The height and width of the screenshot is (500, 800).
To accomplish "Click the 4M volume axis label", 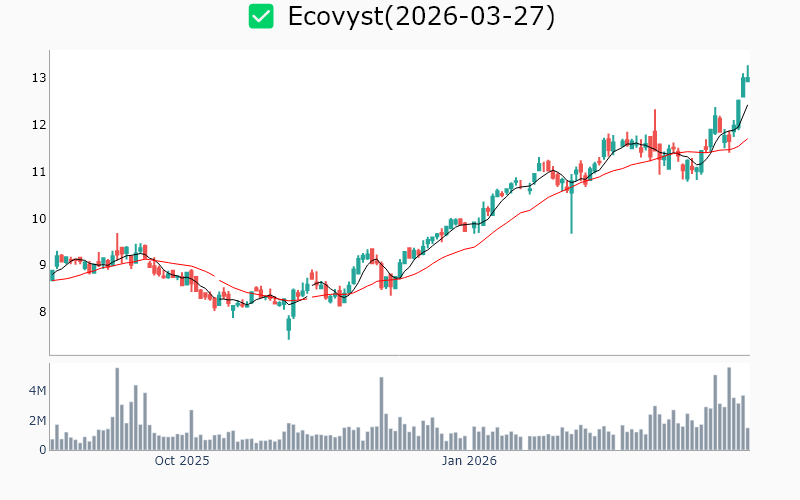I will 37,390.
